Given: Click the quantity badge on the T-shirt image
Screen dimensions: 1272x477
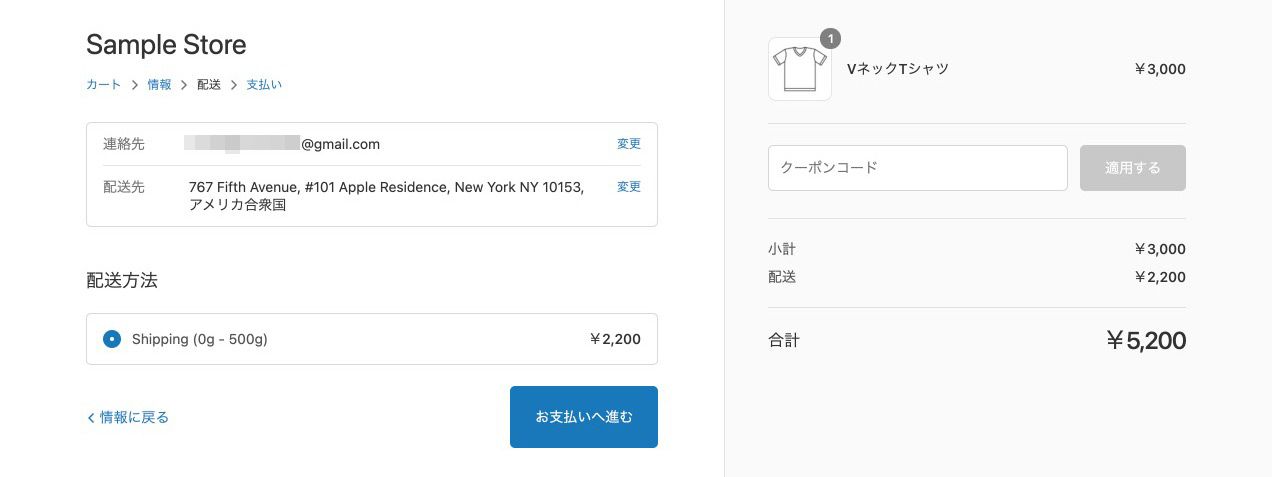Looking at the screenshot, I should 830,39.
